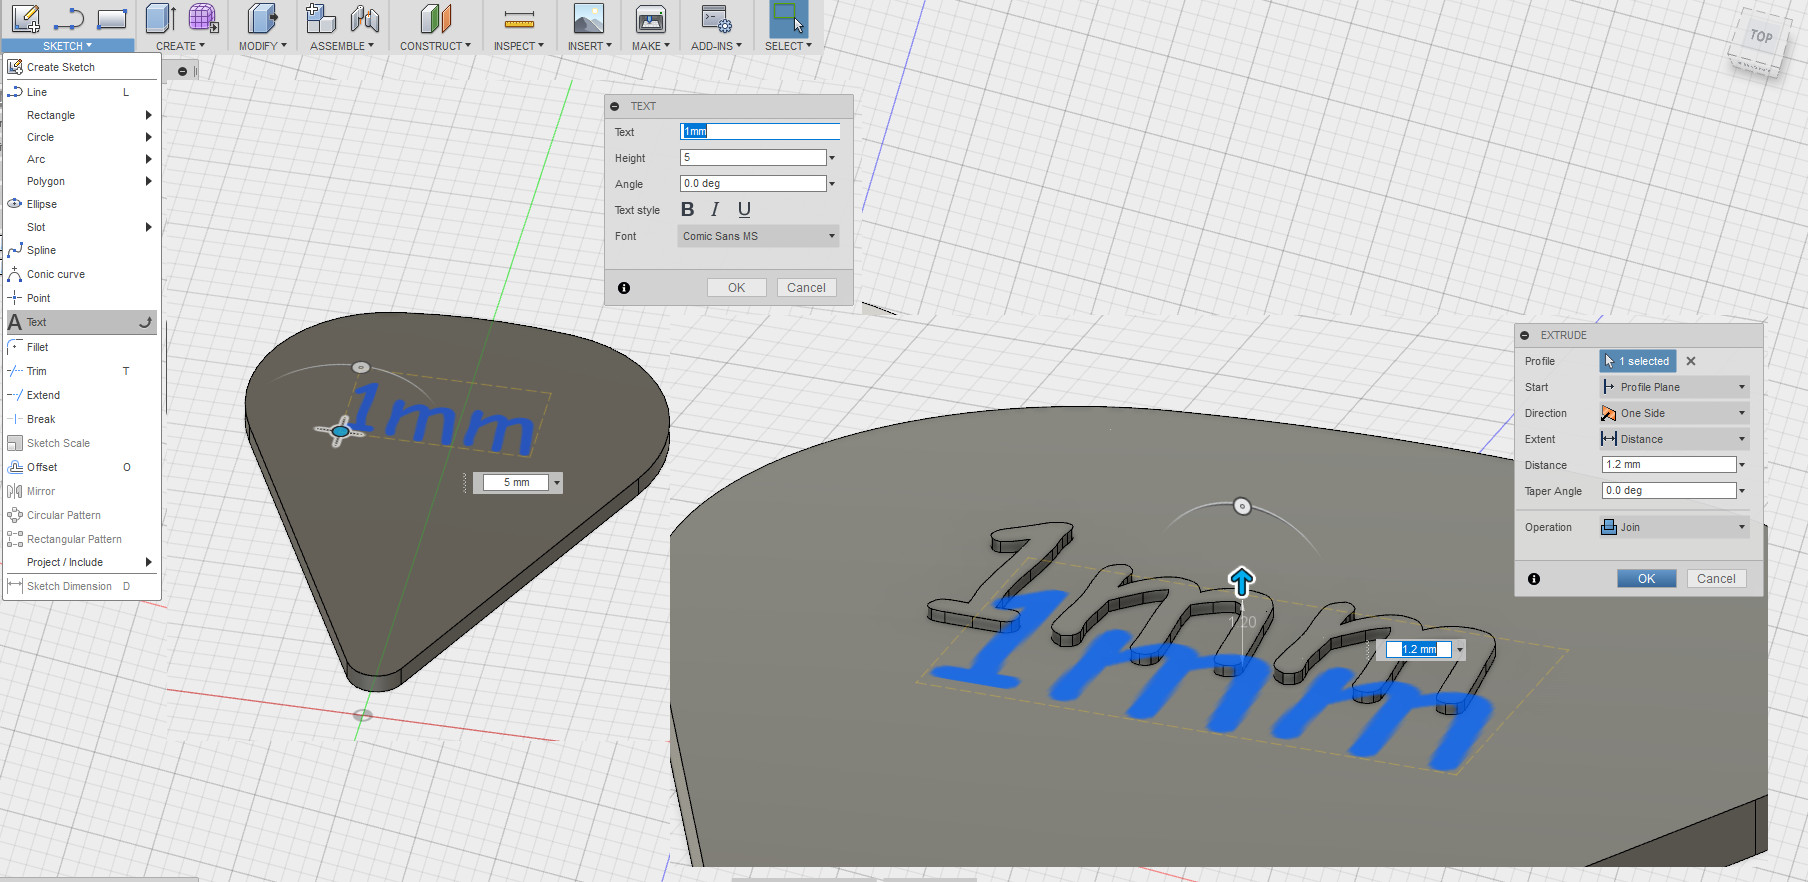The height and width of the screenshot is (882, 1808).
Task: Open the Taper Angle dropdown arrow
Action: click(x=1742, y=491)
